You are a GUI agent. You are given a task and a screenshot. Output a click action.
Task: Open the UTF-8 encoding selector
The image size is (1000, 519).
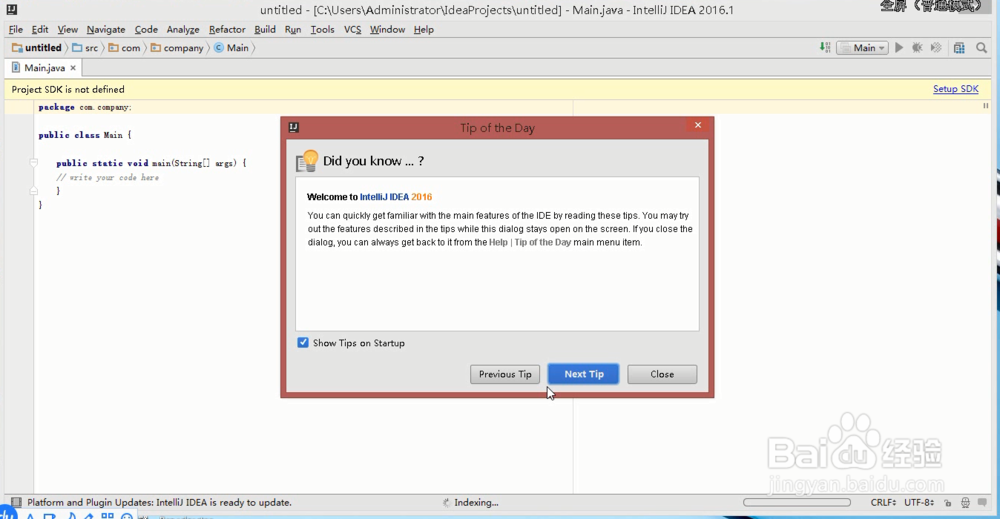click(x=919, y=502)
